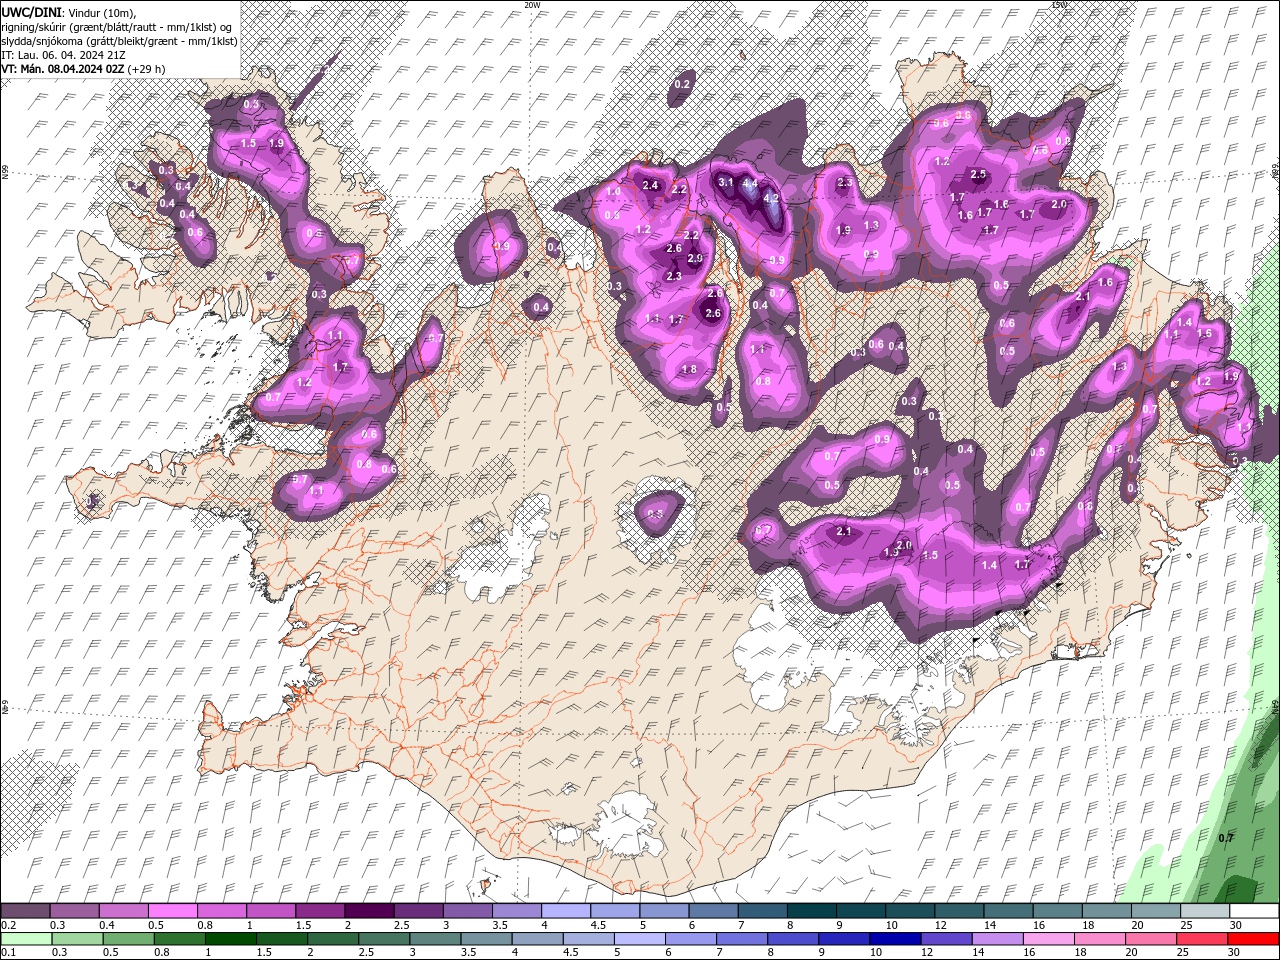Click the '12' label in the rain legend row

[x=927, y=952]
